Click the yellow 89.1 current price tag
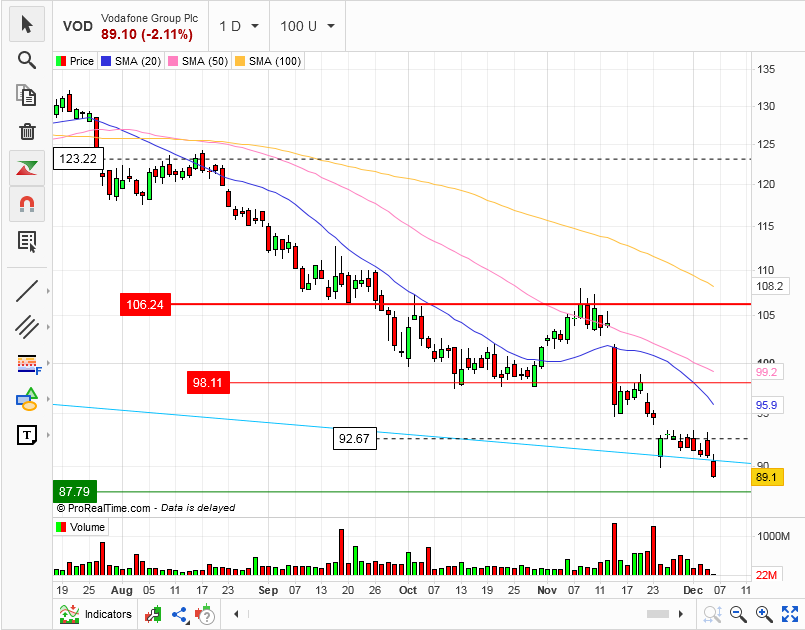 pos(767,478)
